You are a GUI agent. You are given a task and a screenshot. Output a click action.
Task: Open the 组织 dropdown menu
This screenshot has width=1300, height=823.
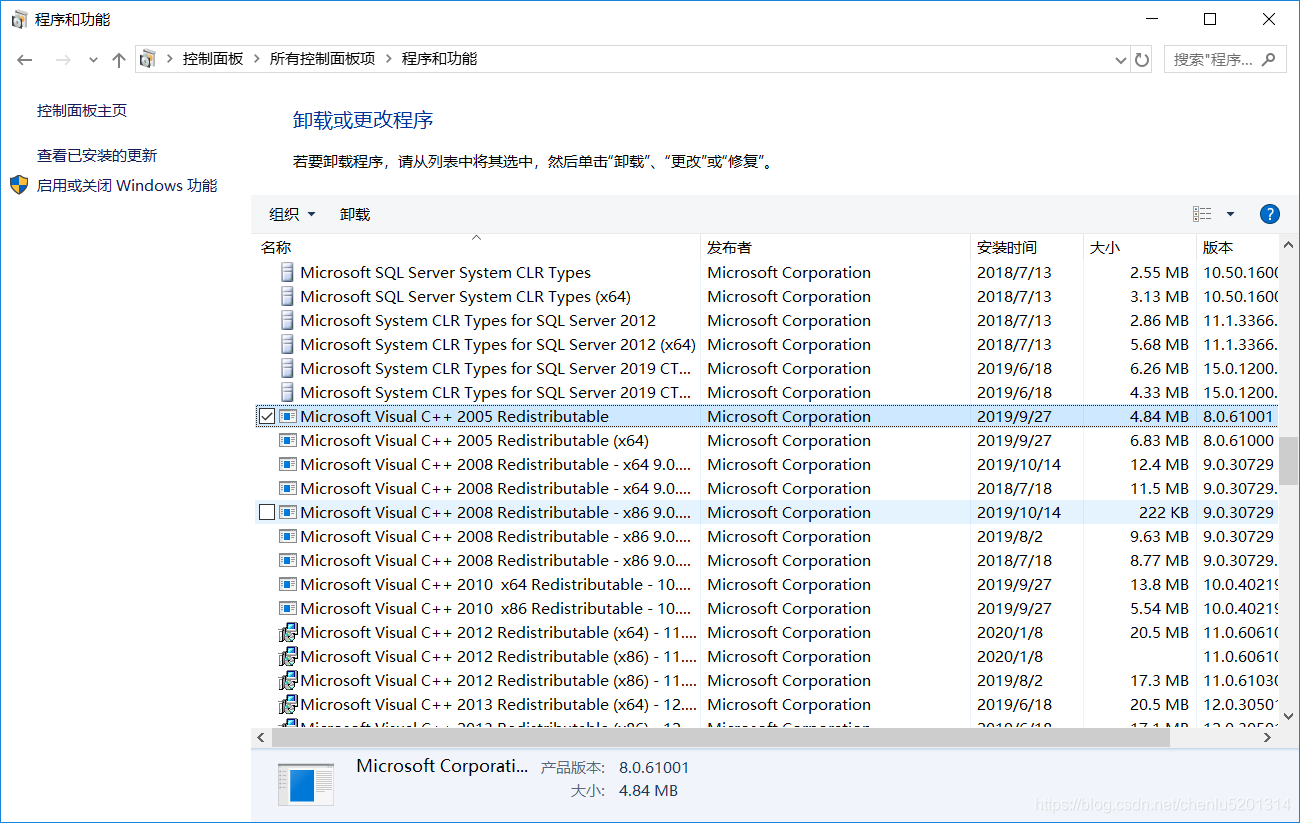point(292,214)
